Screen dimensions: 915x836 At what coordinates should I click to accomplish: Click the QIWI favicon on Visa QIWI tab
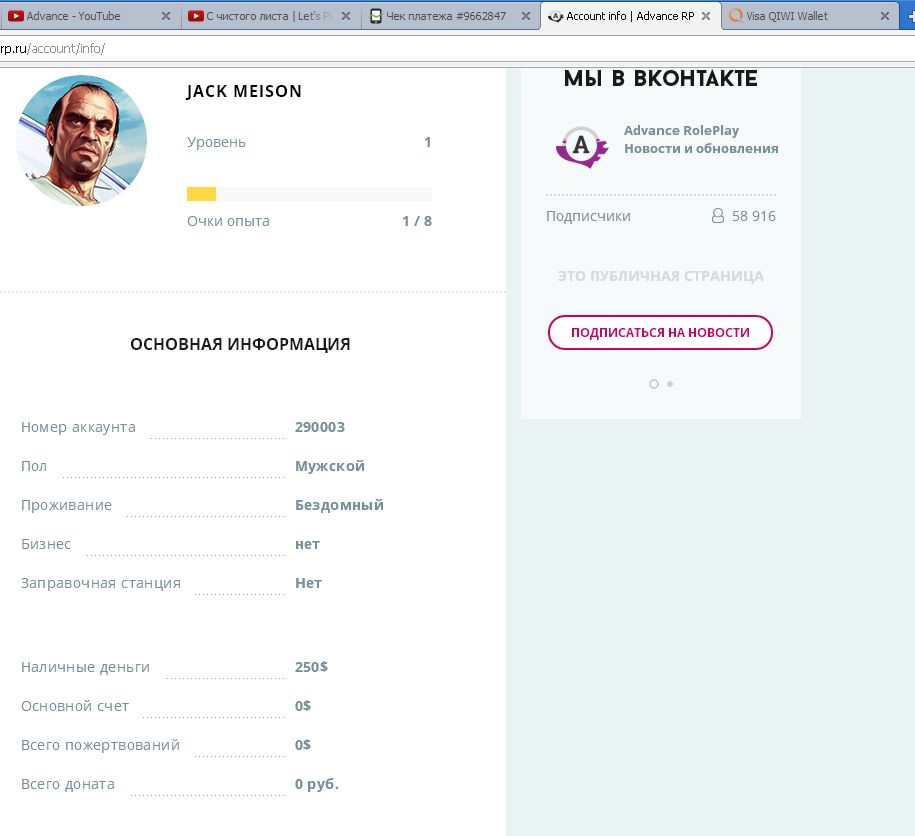click(x=736, y=16)
